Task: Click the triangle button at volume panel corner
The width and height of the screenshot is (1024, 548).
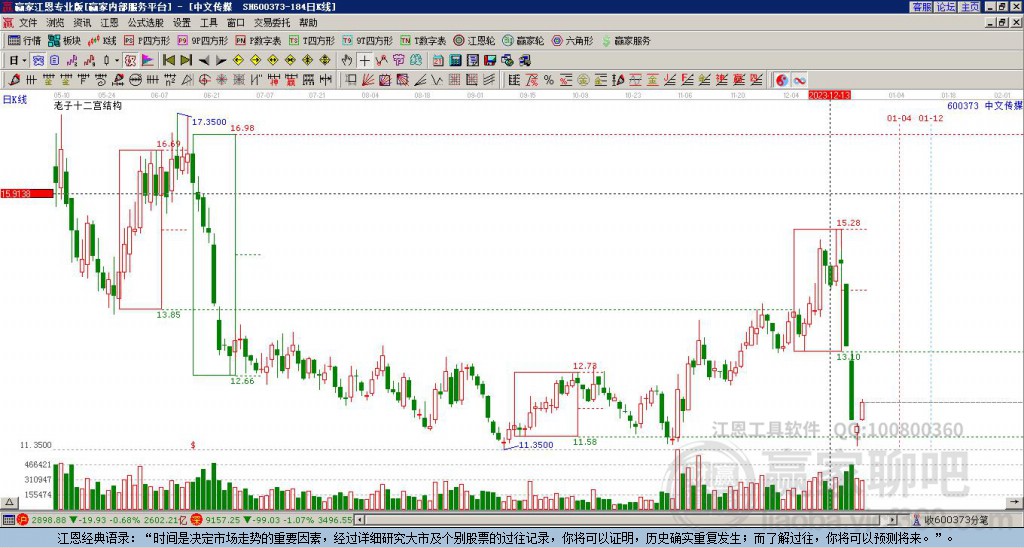Action: [8, 502]
